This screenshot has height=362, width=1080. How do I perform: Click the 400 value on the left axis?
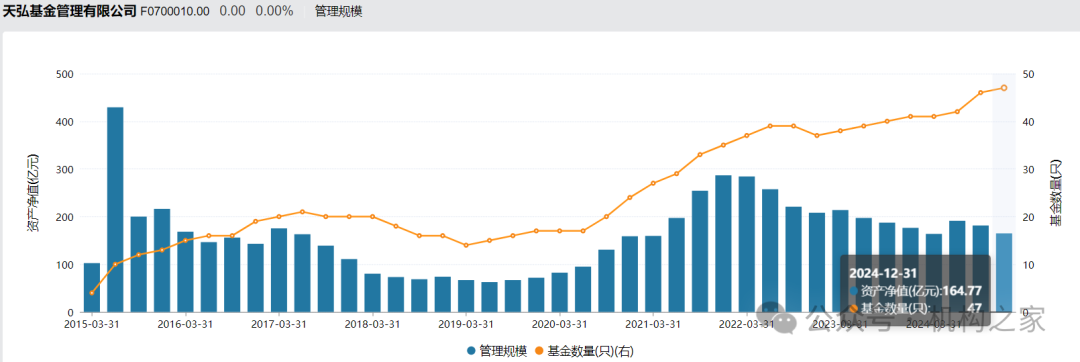click(65, 122)
